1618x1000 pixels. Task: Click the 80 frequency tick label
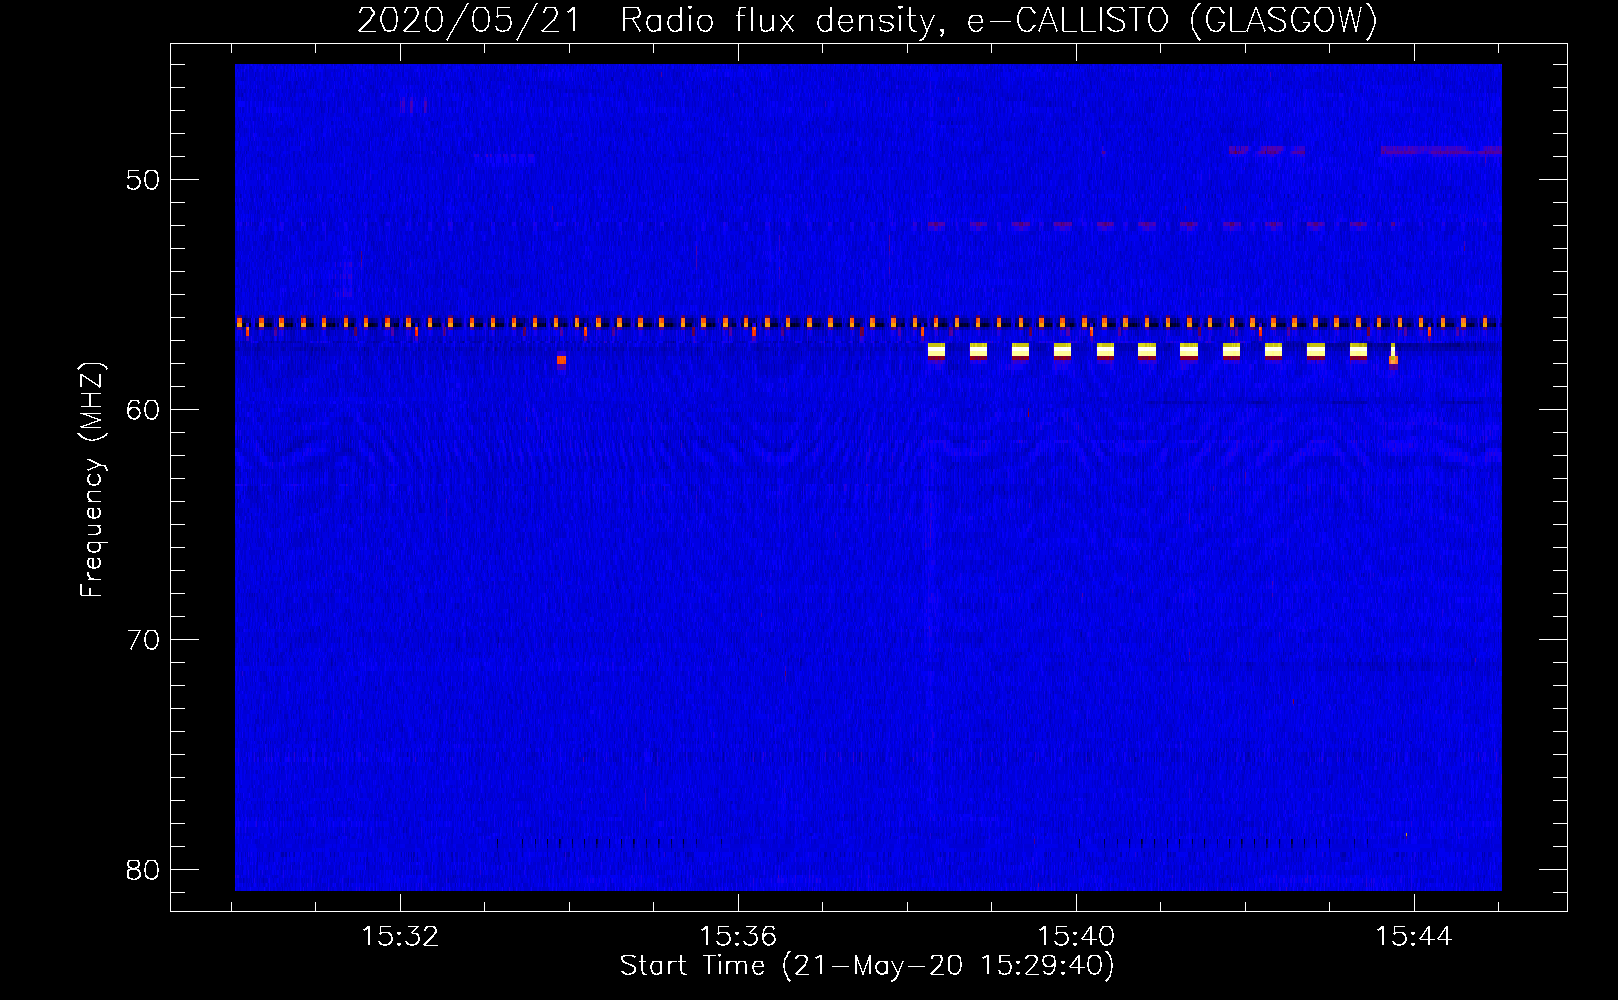(x=143, y=870)
